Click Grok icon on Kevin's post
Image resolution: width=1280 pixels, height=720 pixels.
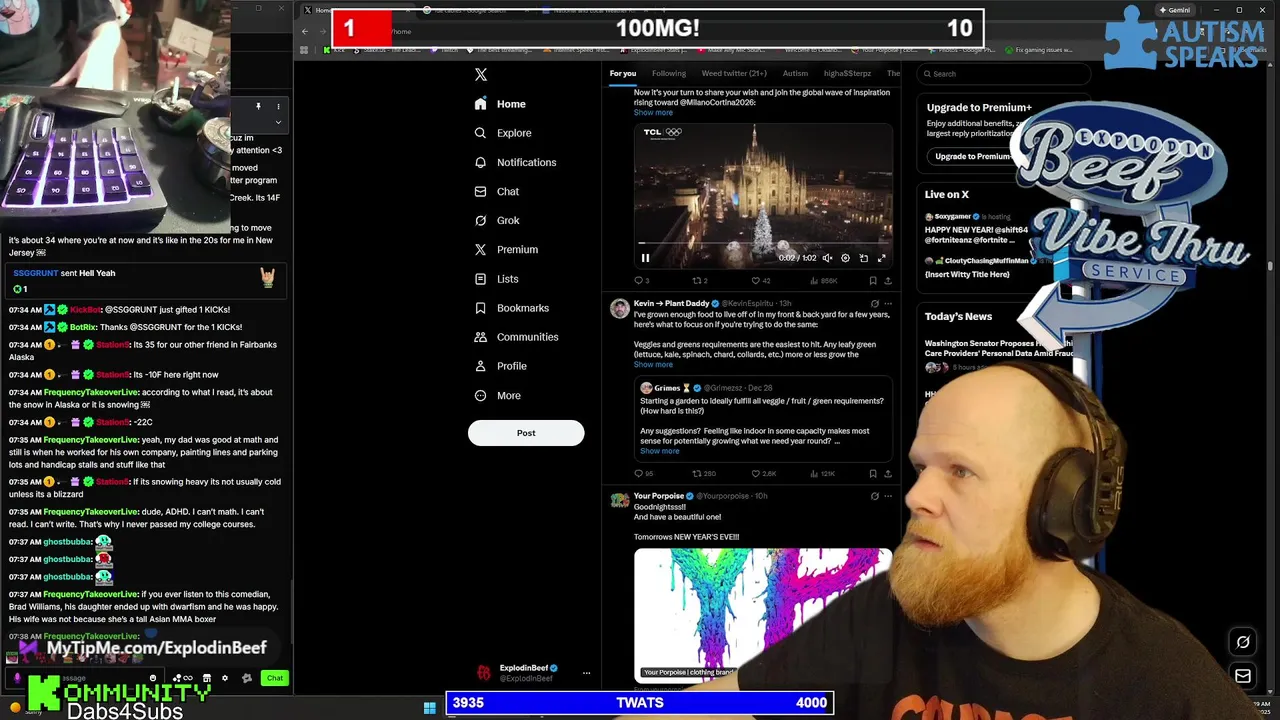[874, 303]
